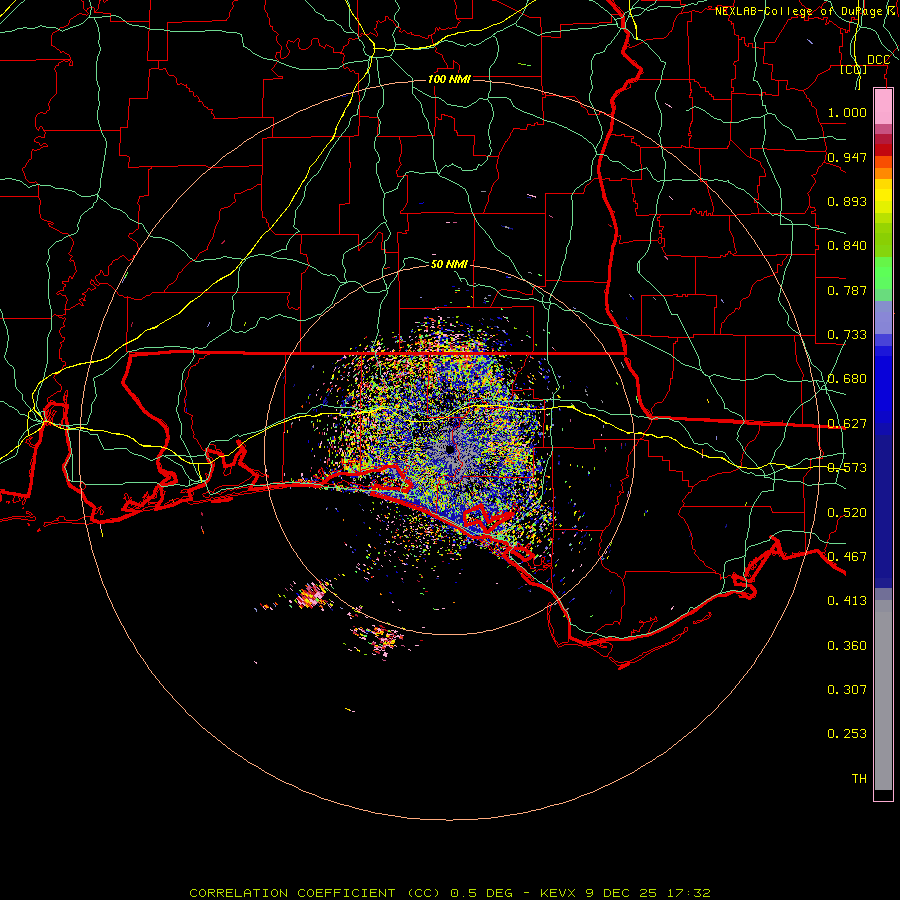Click the TH threshold label on the legend
This screenshot has height=900, width=900.
tap(859, 779)
